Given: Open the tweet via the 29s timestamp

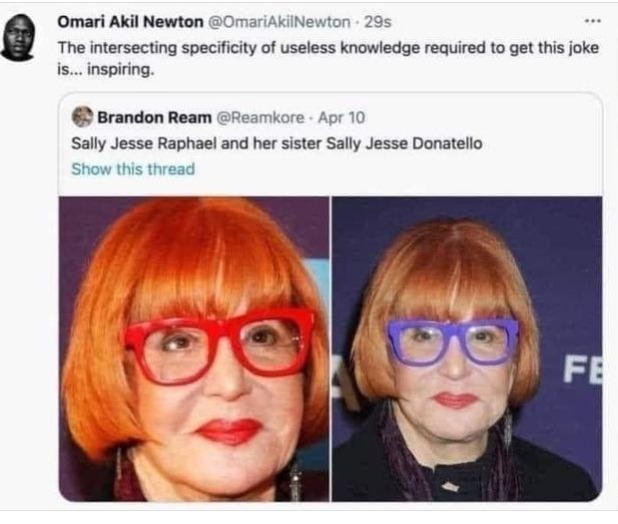Looking at the screenshot, I should [378, 21].
